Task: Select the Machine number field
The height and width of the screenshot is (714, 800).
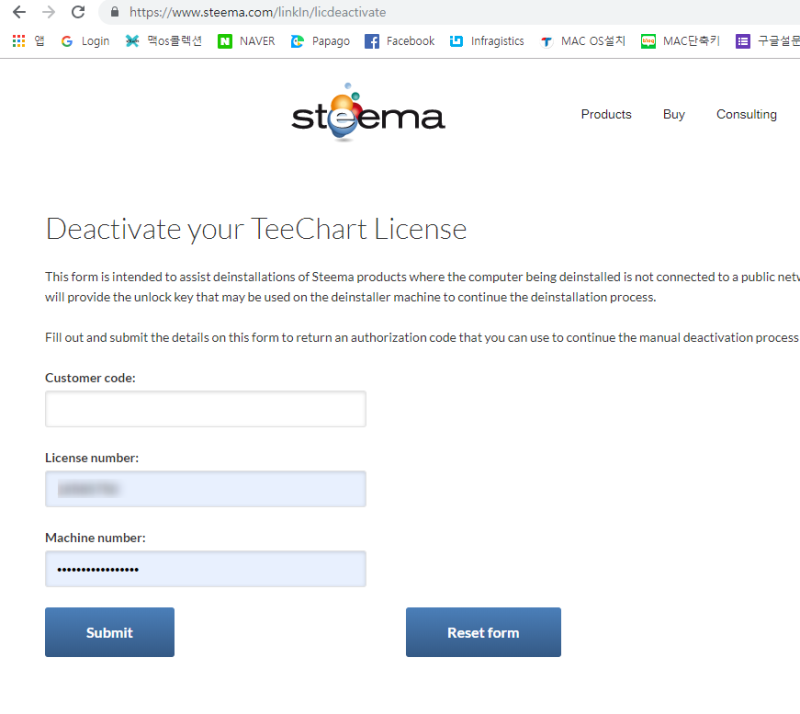Action: click(x=205, y=569)
